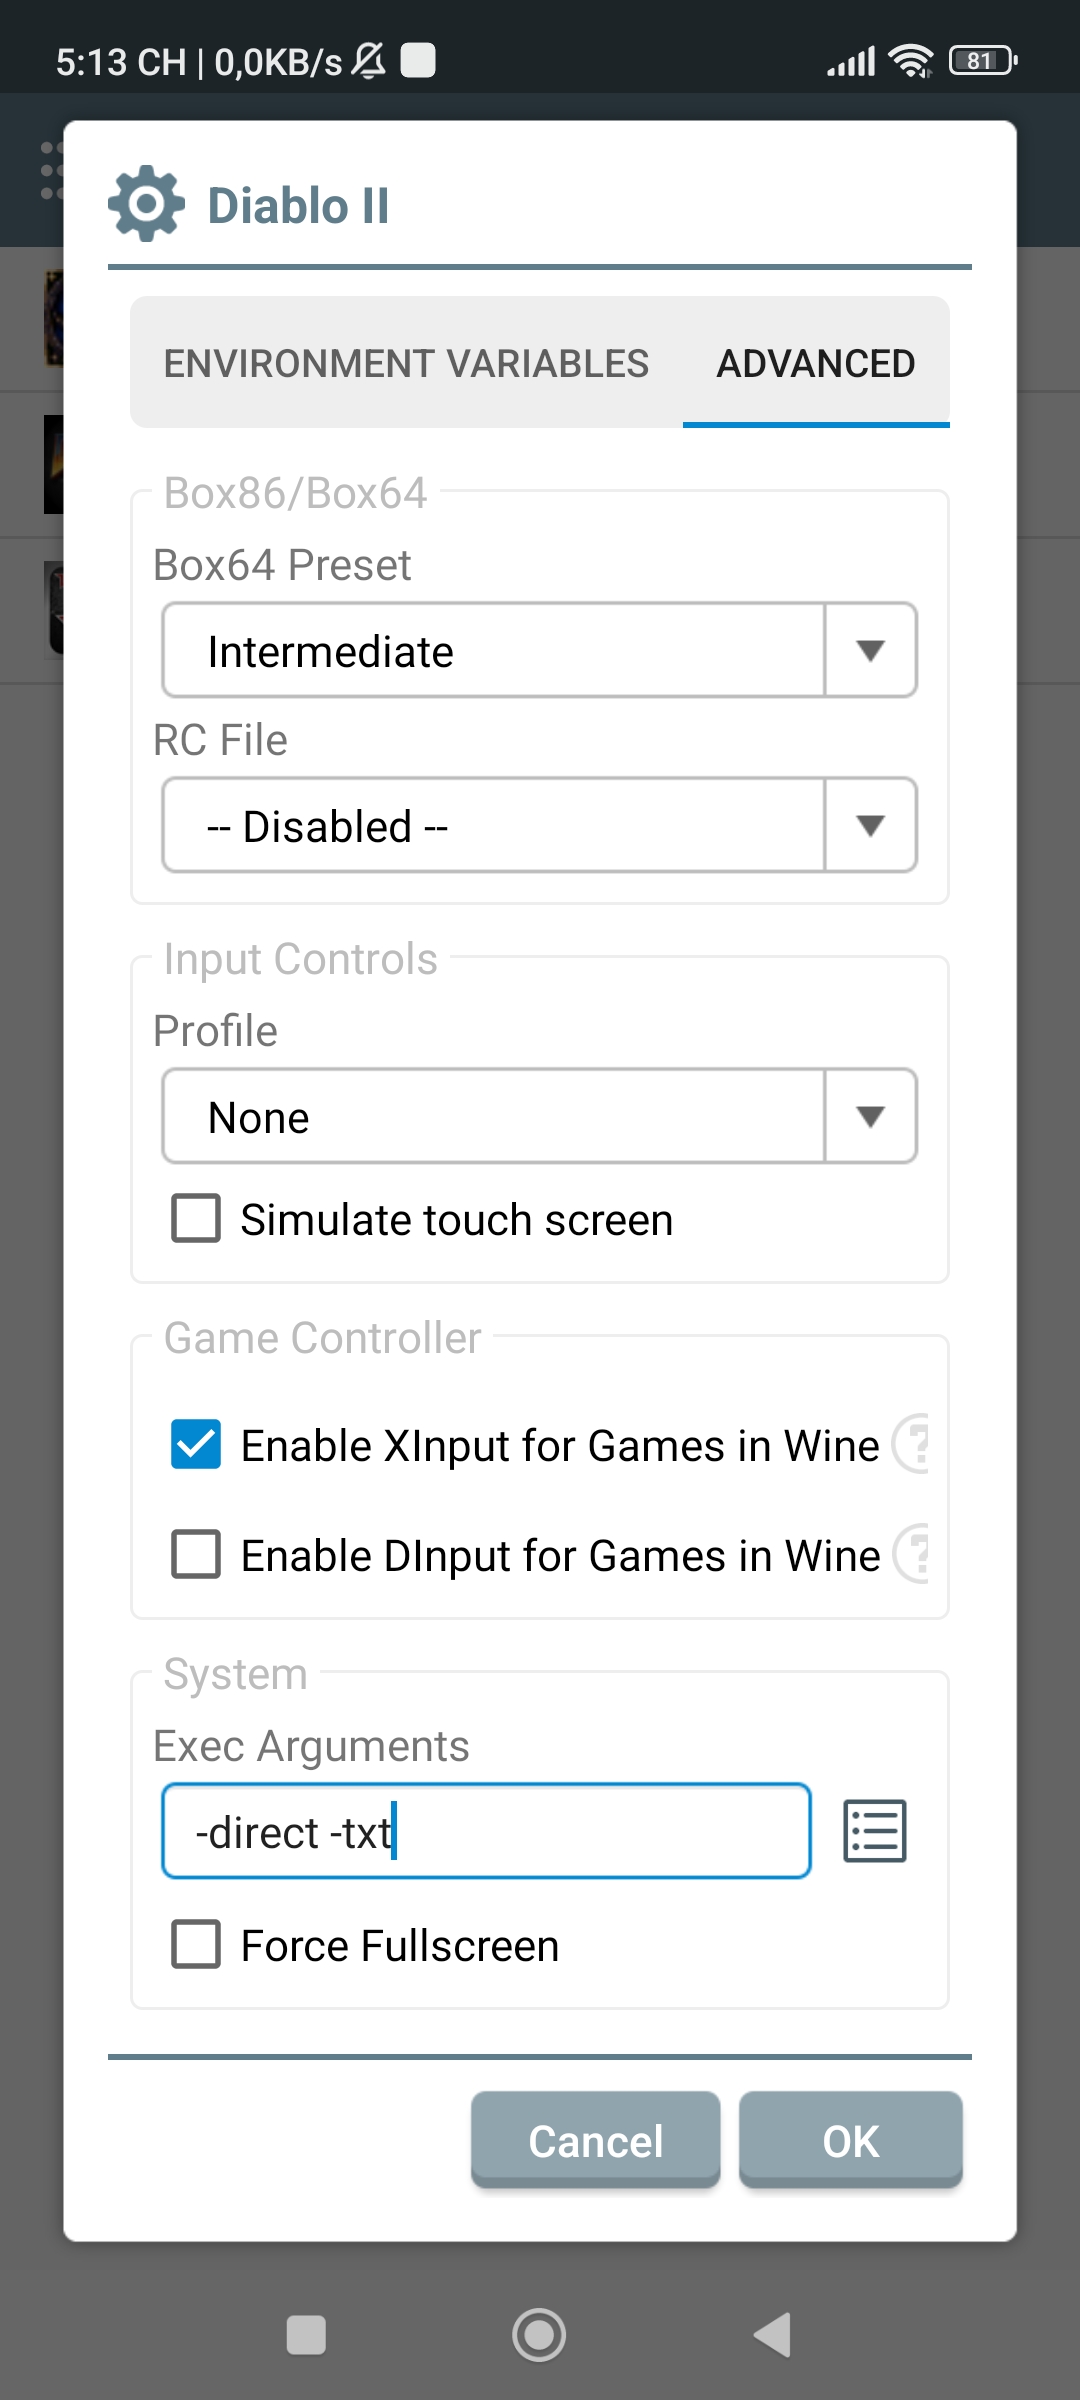Click help icon beside Enable DInput
Screen dimensions: 1080x2400
[x=914, y=1554]
